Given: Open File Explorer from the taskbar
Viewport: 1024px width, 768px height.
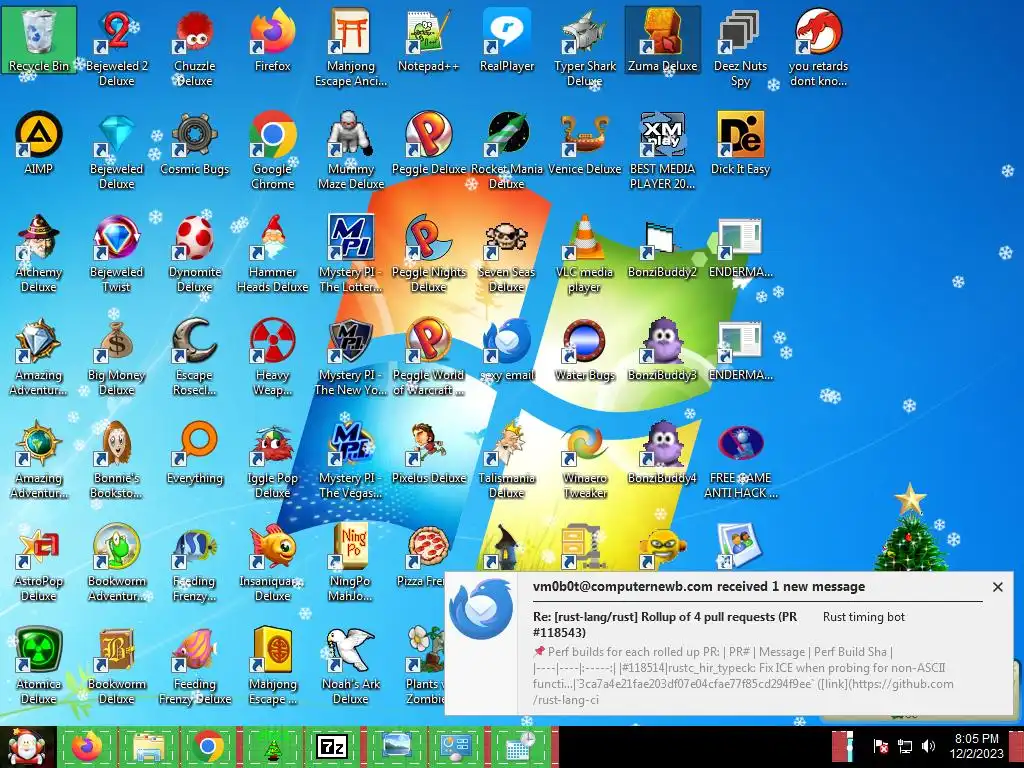Looking at the screenshot, I should tap(148, 746).
